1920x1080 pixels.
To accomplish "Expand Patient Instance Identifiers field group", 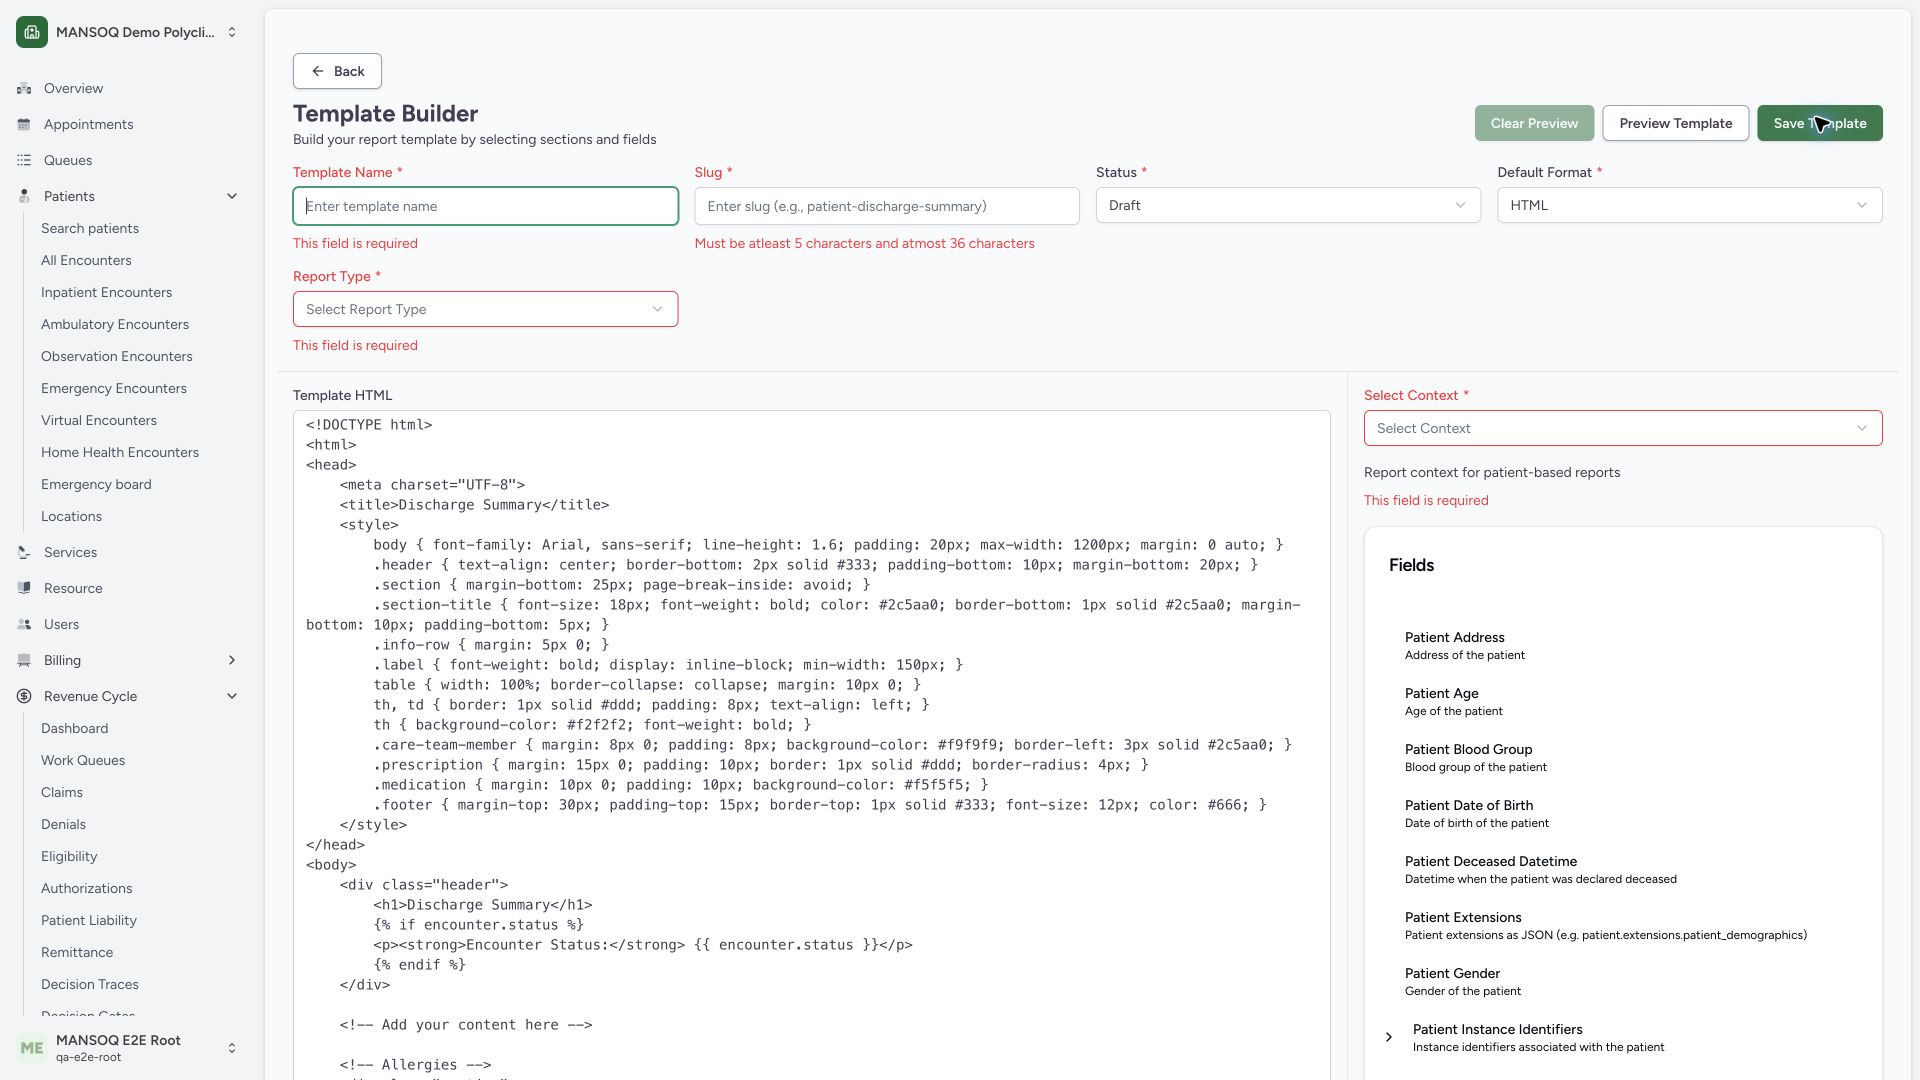I will [x=1389, y=1037].
